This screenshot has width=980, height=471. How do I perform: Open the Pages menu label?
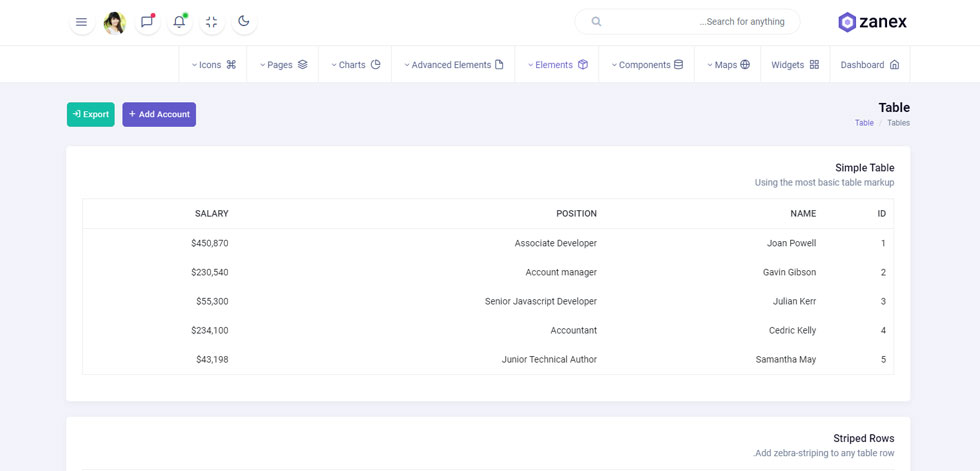[280, 65]
